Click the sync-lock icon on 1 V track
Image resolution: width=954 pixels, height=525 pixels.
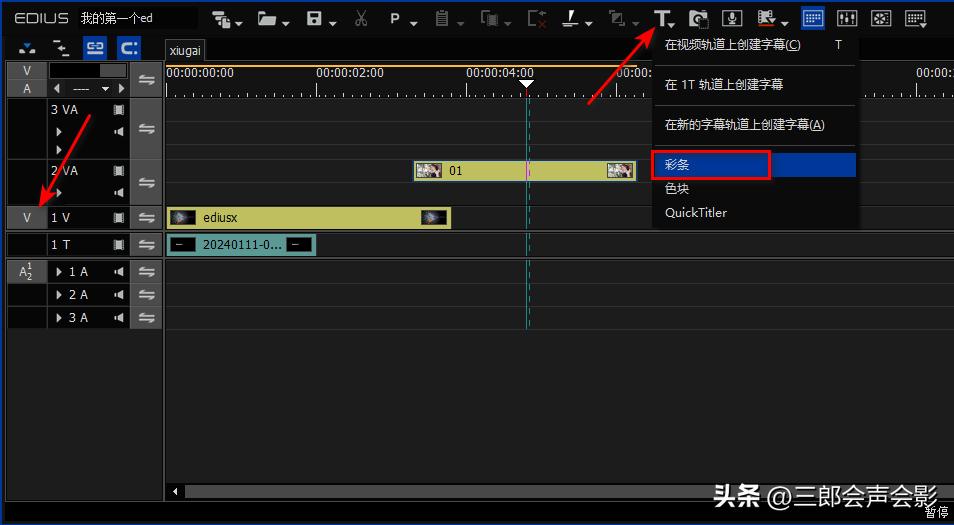tap(146, 218)
